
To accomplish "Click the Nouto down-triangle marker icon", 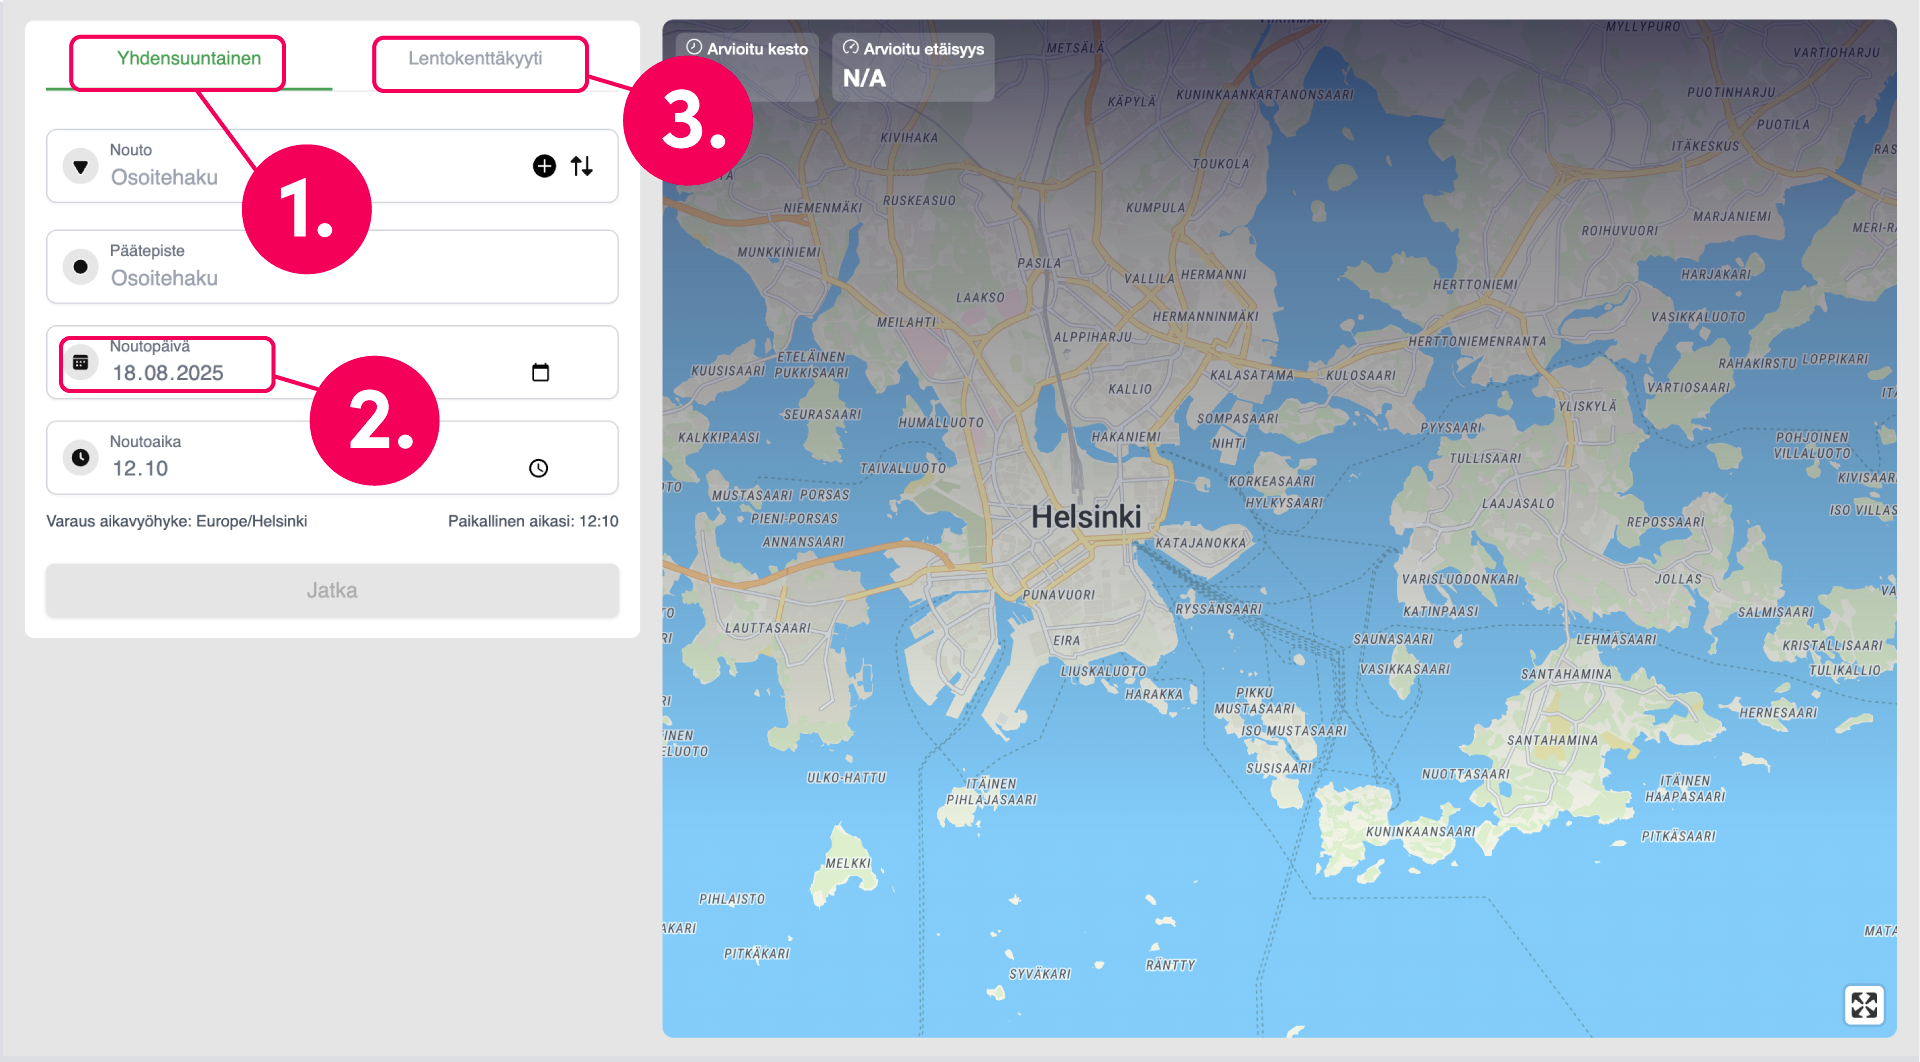I will click(80, 166).
